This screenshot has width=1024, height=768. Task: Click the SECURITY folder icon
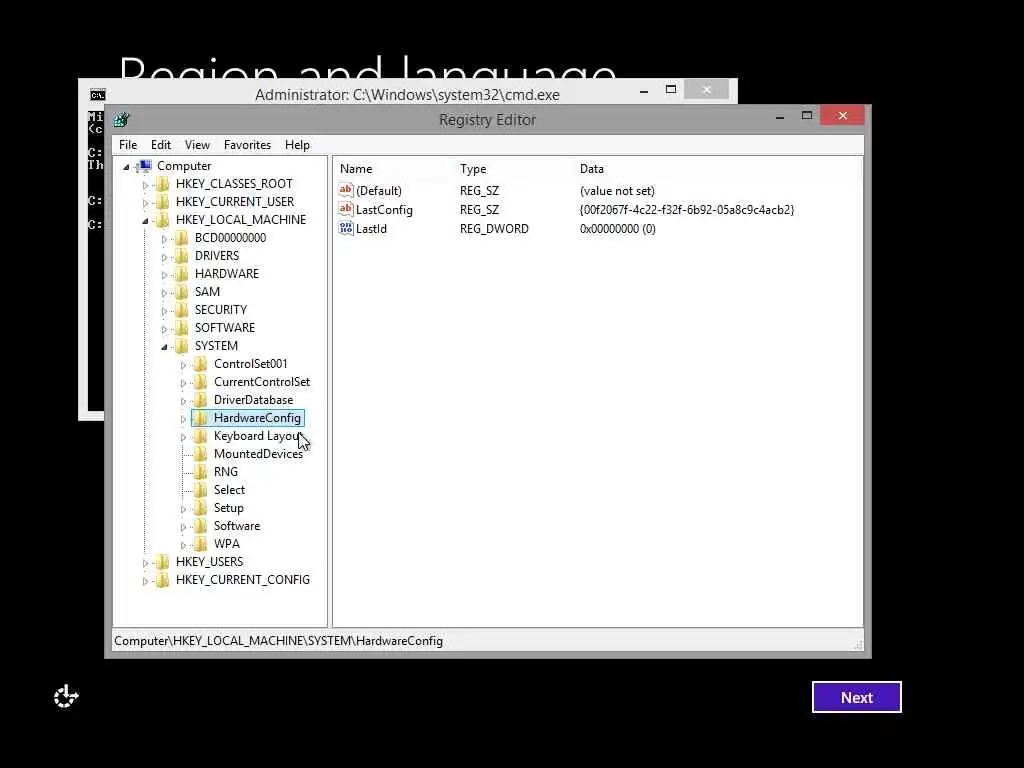tap(182, 310)
